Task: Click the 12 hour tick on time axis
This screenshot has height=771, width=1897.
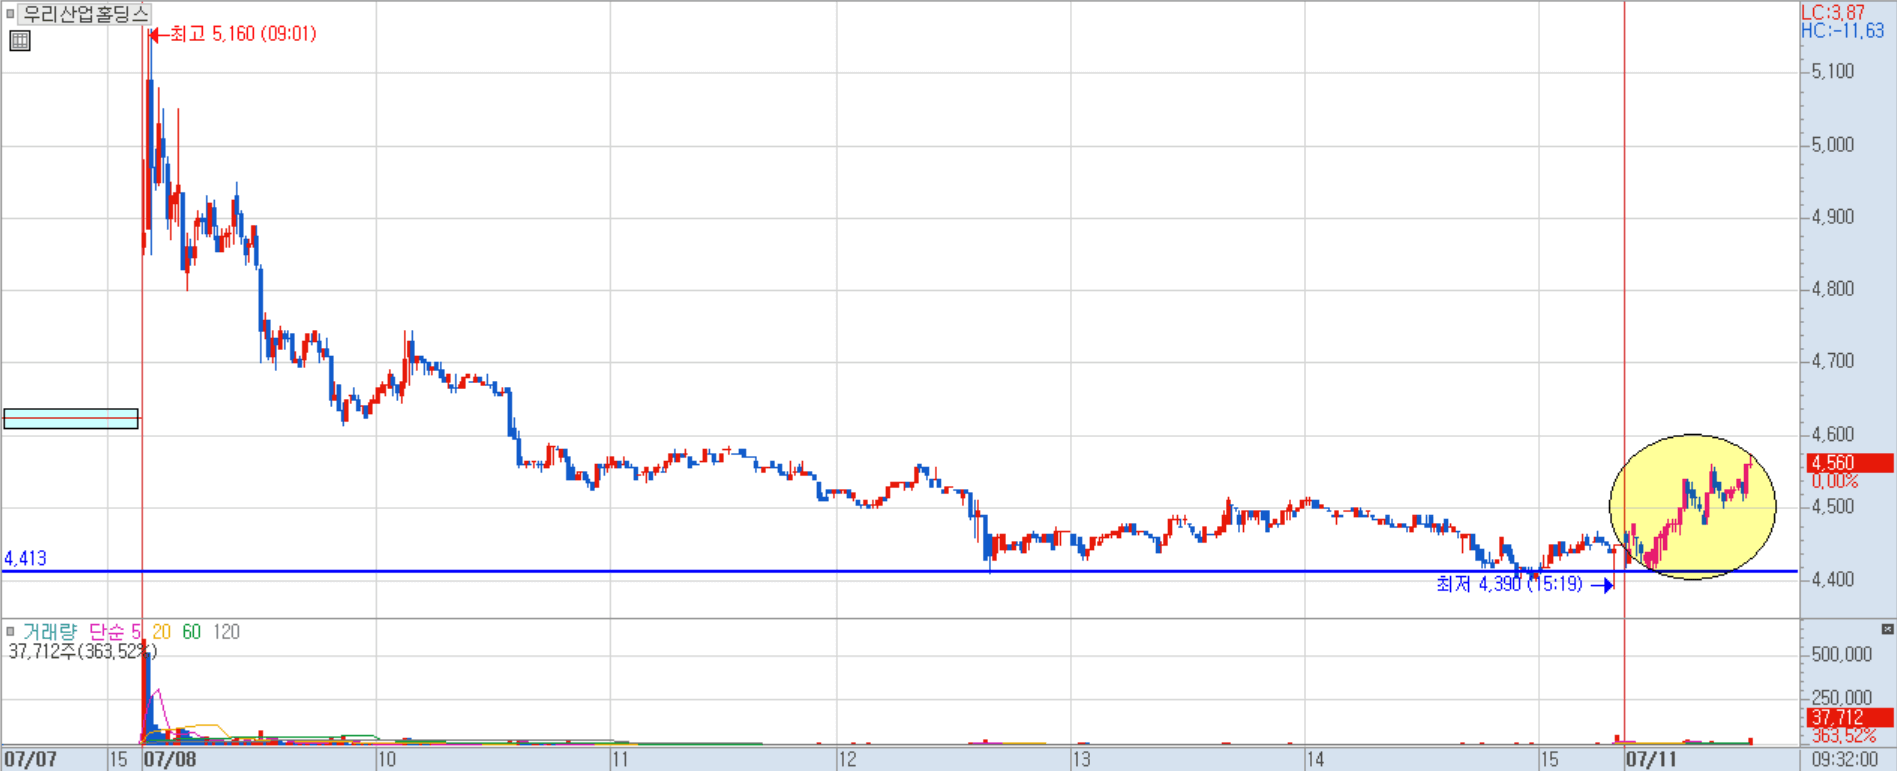Action: coord(848,759)
